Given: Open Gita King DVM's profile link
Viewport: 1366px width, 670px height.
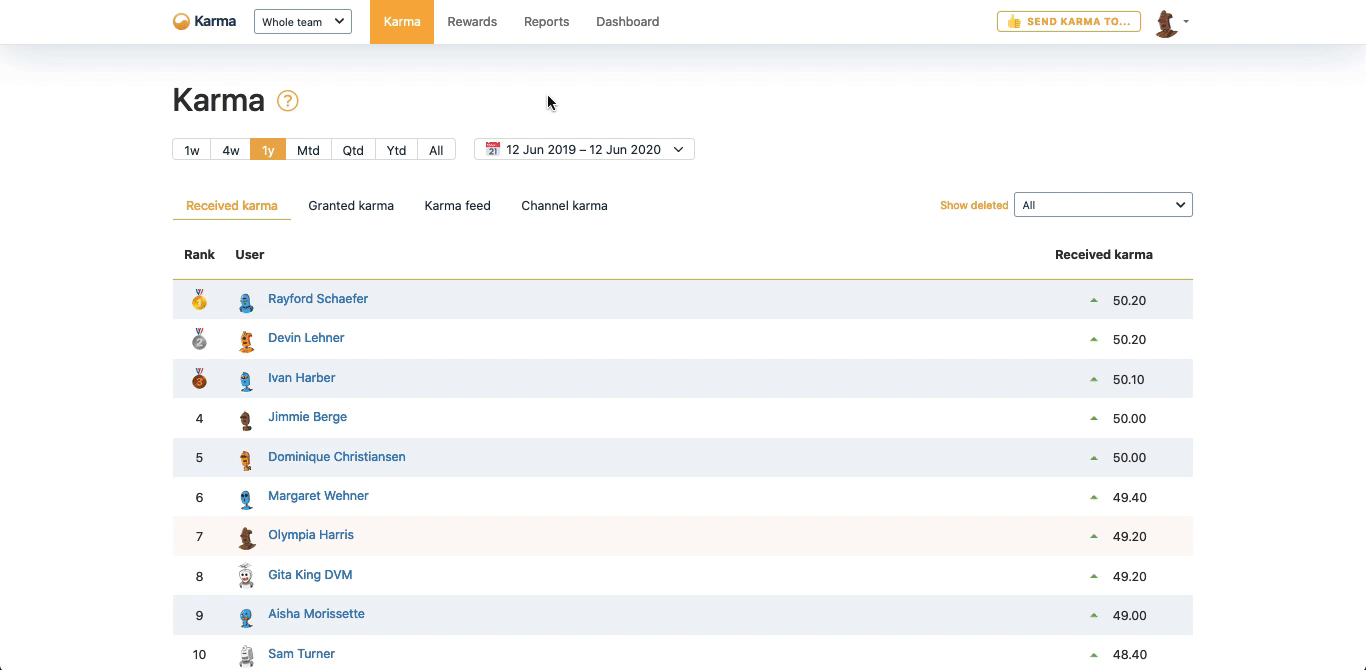Looking at the screenshot, I should coord(310,575).
